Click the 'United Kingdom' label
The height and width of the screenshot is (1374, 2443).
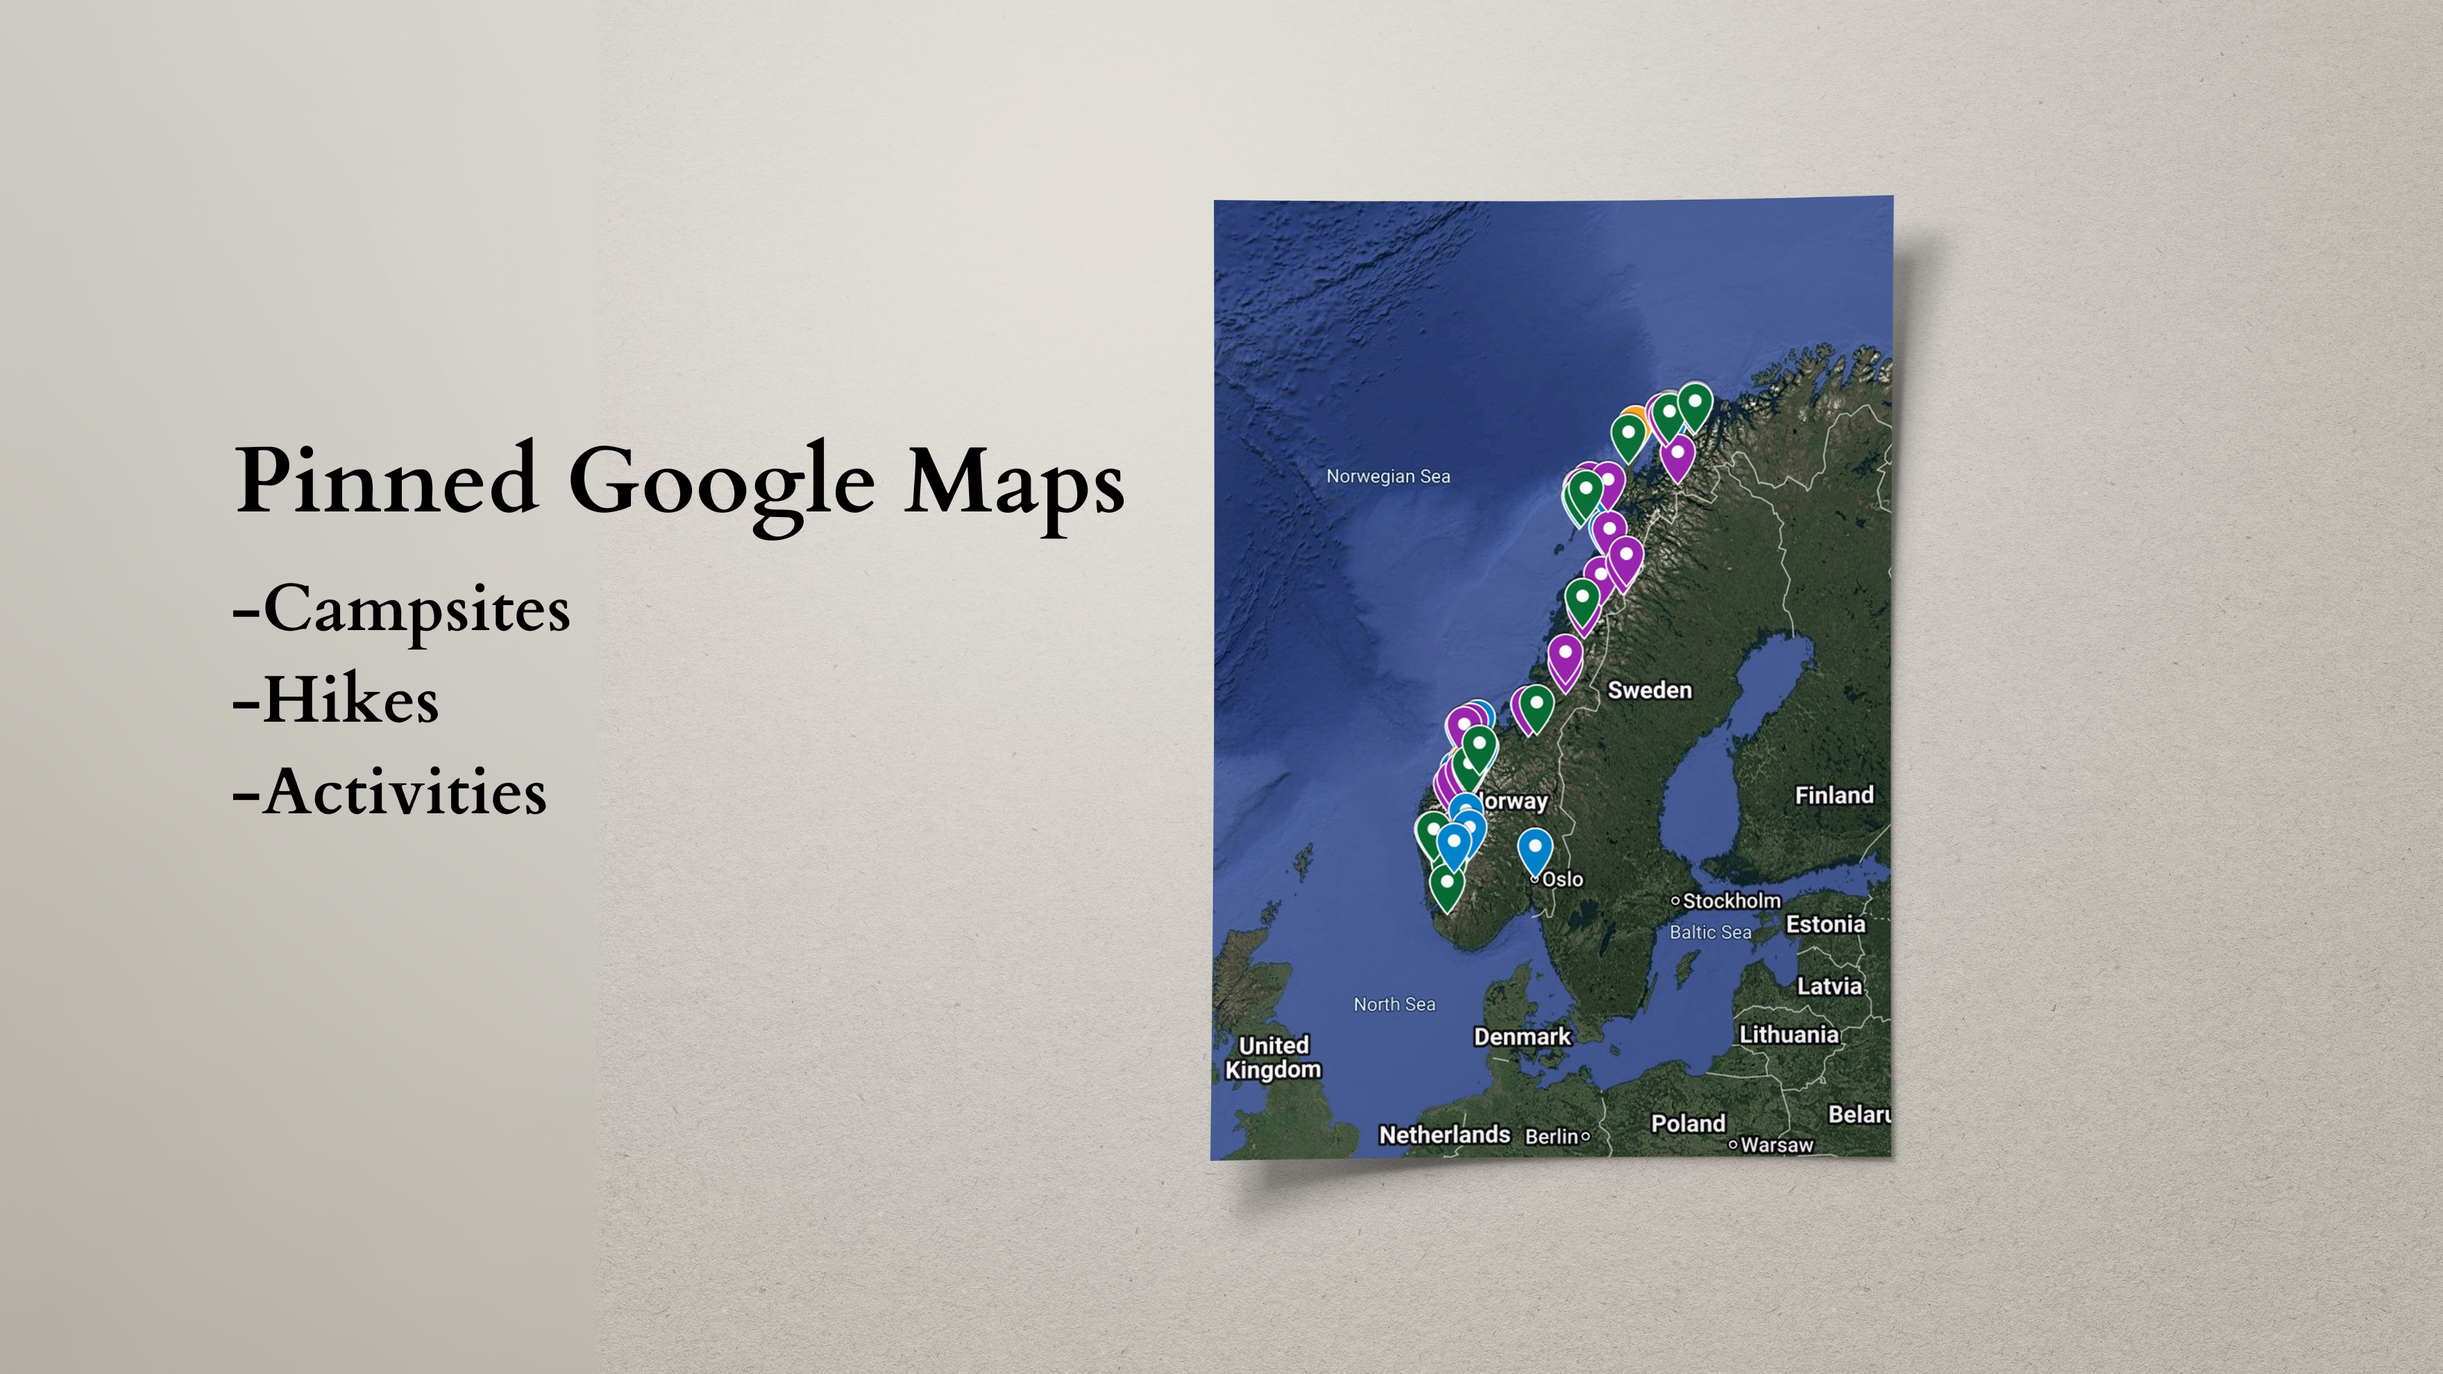(1272, 1057)
